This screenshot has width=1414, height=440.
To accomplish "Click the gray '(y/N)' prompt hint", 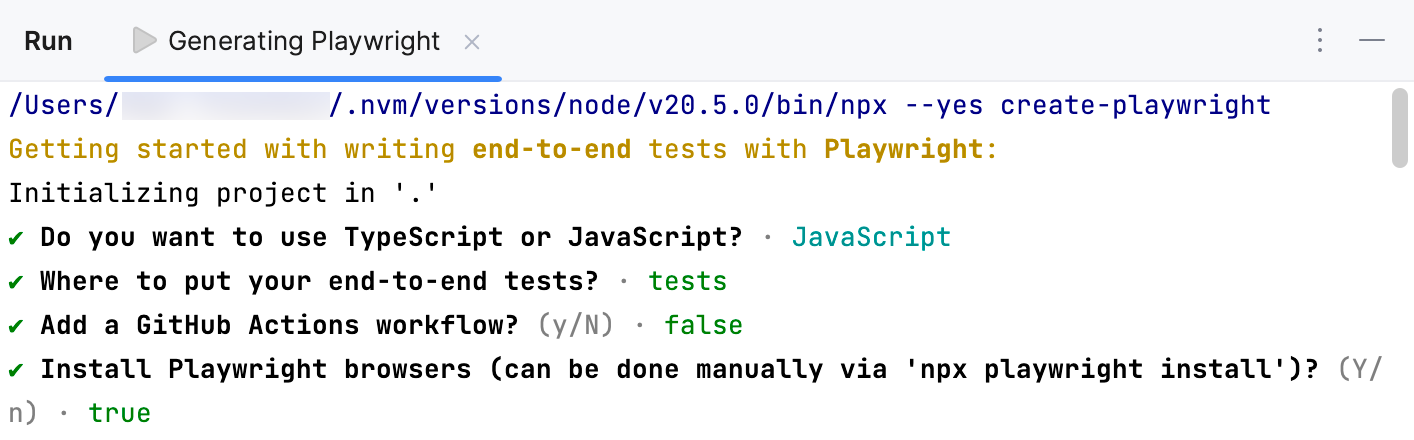I will (x=577, y=326).
